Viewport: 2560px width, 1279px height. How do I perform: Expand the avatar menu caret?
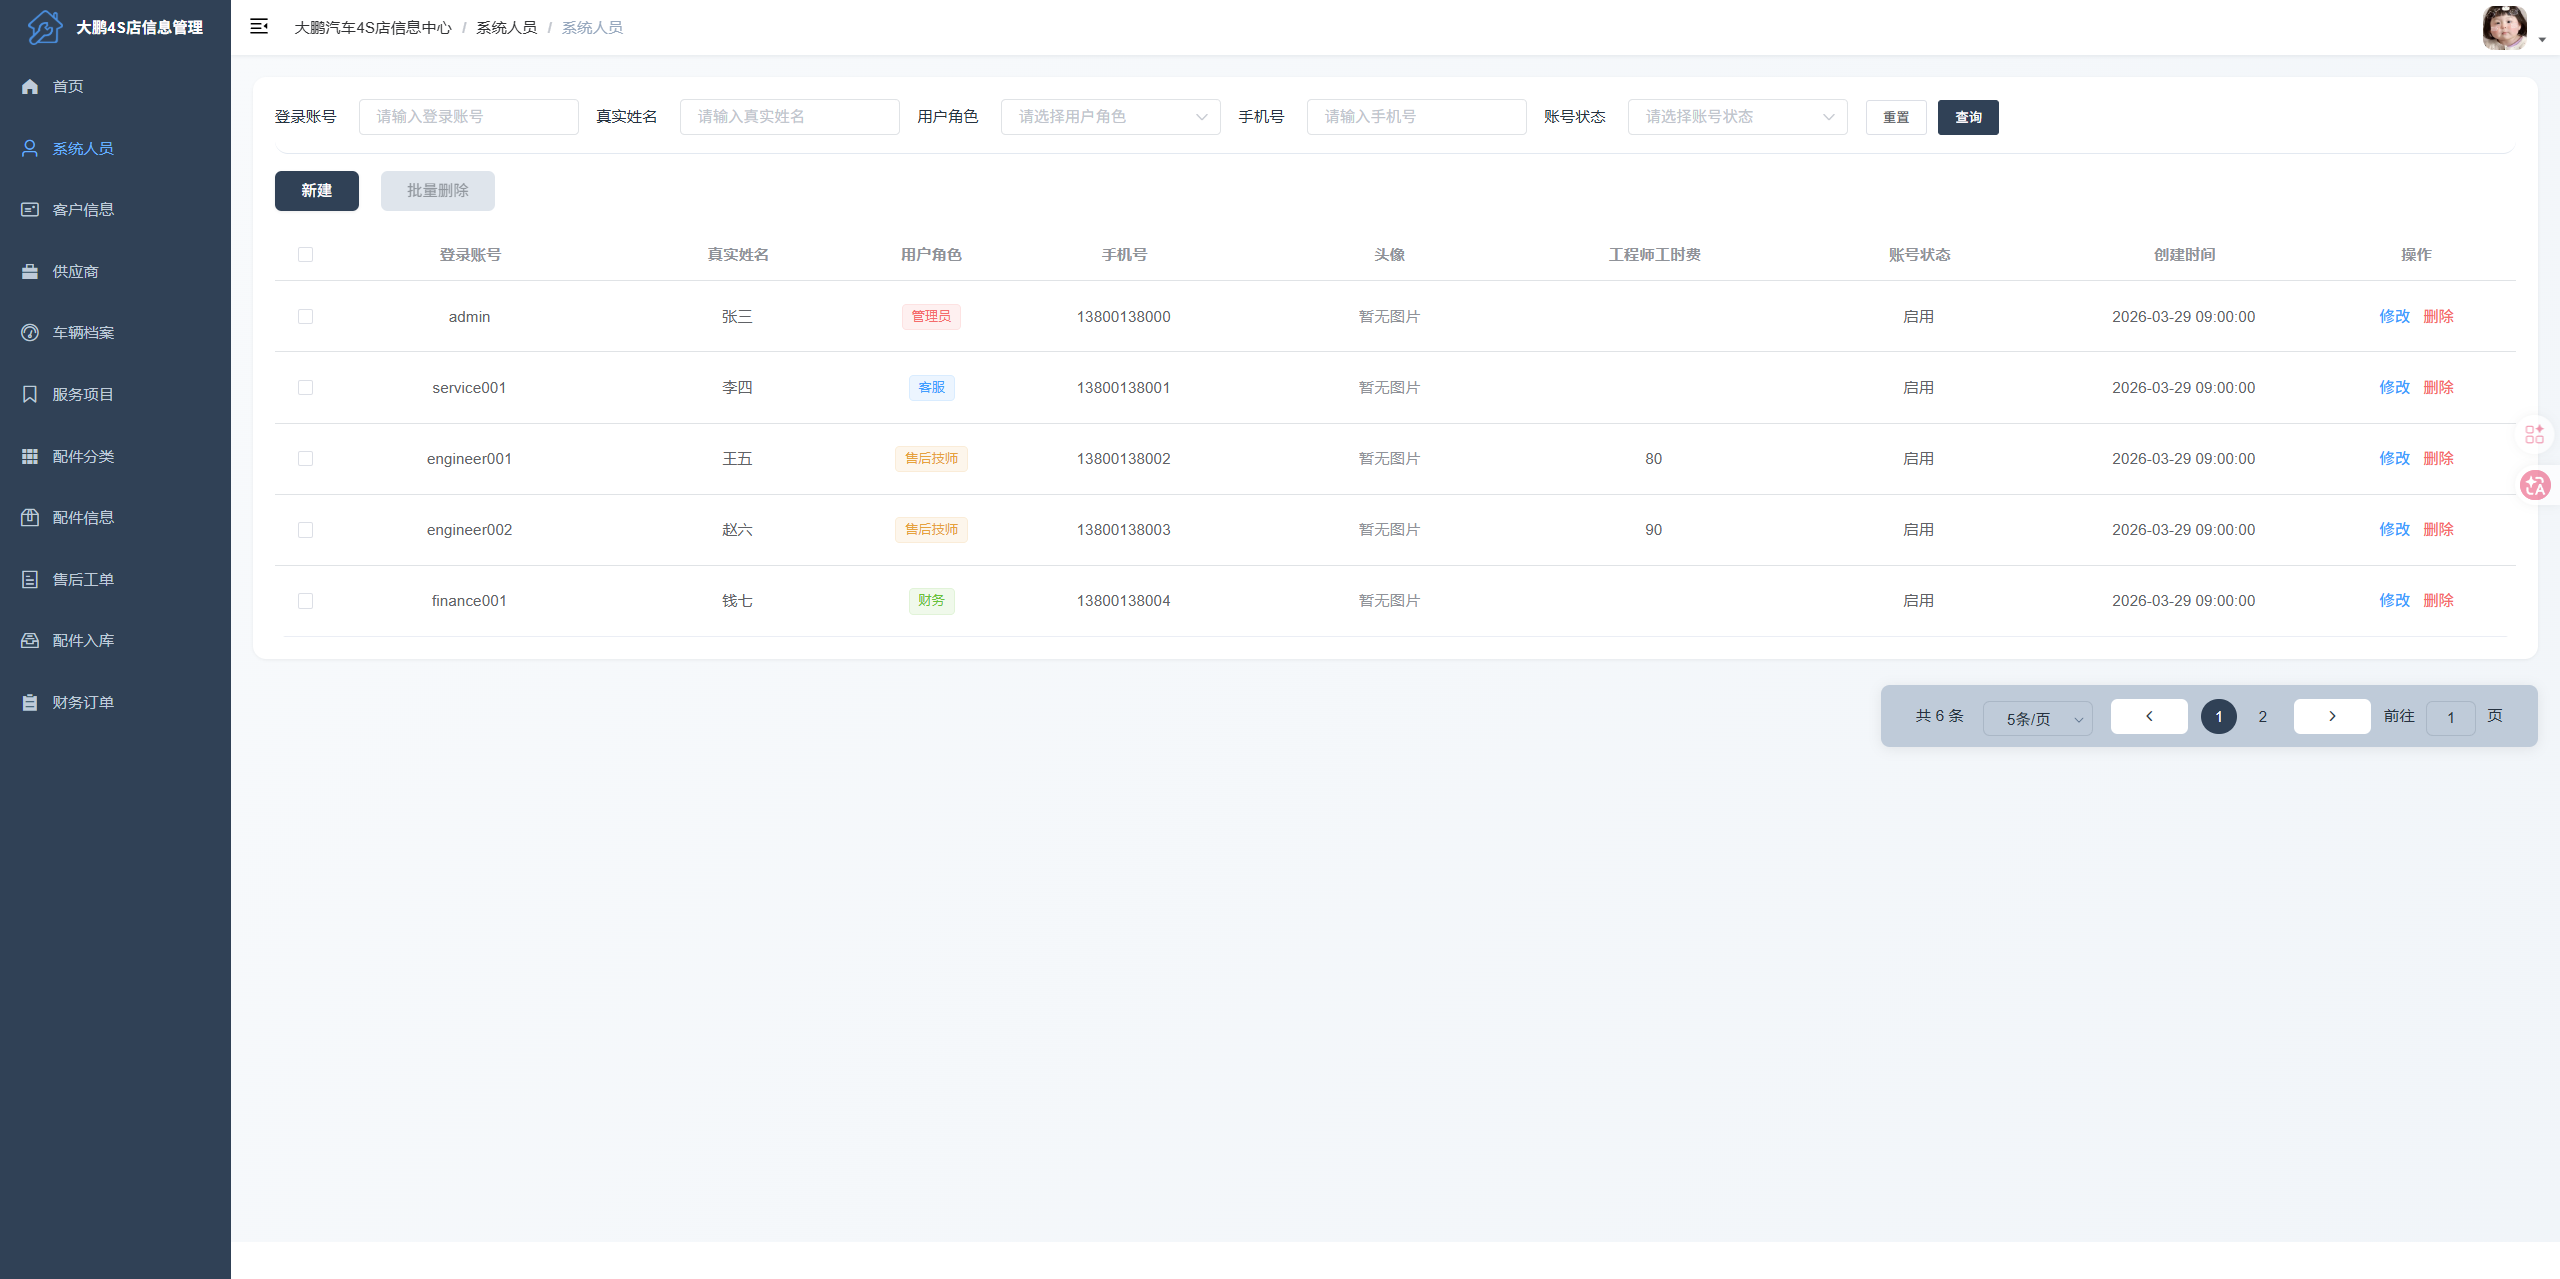click(x=2542, y=40)
